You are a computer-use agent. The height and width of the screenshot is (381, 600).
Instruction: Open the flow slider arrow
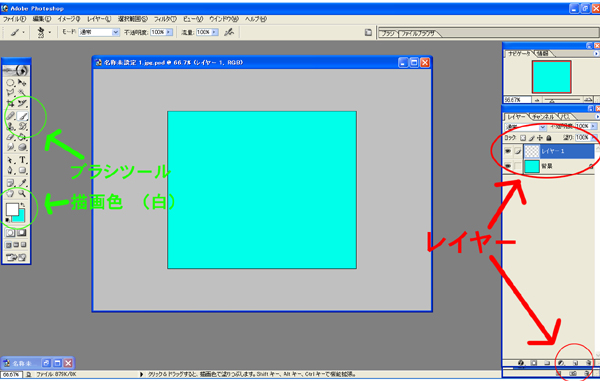pos(215,33)
